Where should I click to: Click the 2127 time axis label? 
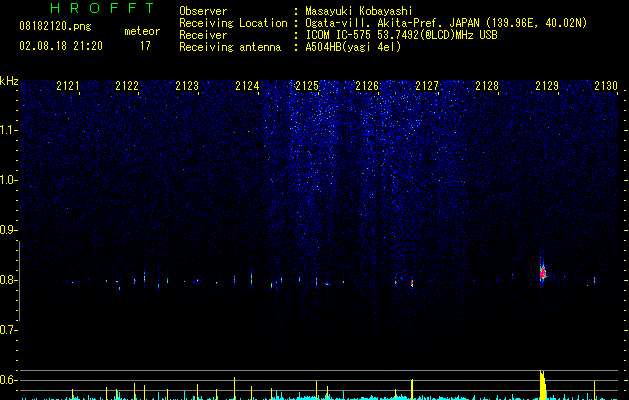tap(427, 86)
